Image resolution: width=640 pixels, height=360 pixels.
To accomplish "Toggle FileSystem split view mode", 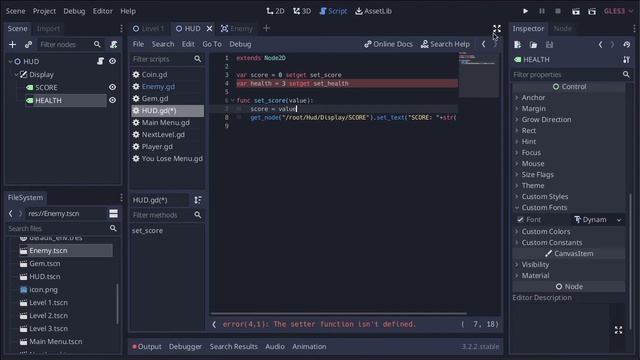I will coord(113,213).
